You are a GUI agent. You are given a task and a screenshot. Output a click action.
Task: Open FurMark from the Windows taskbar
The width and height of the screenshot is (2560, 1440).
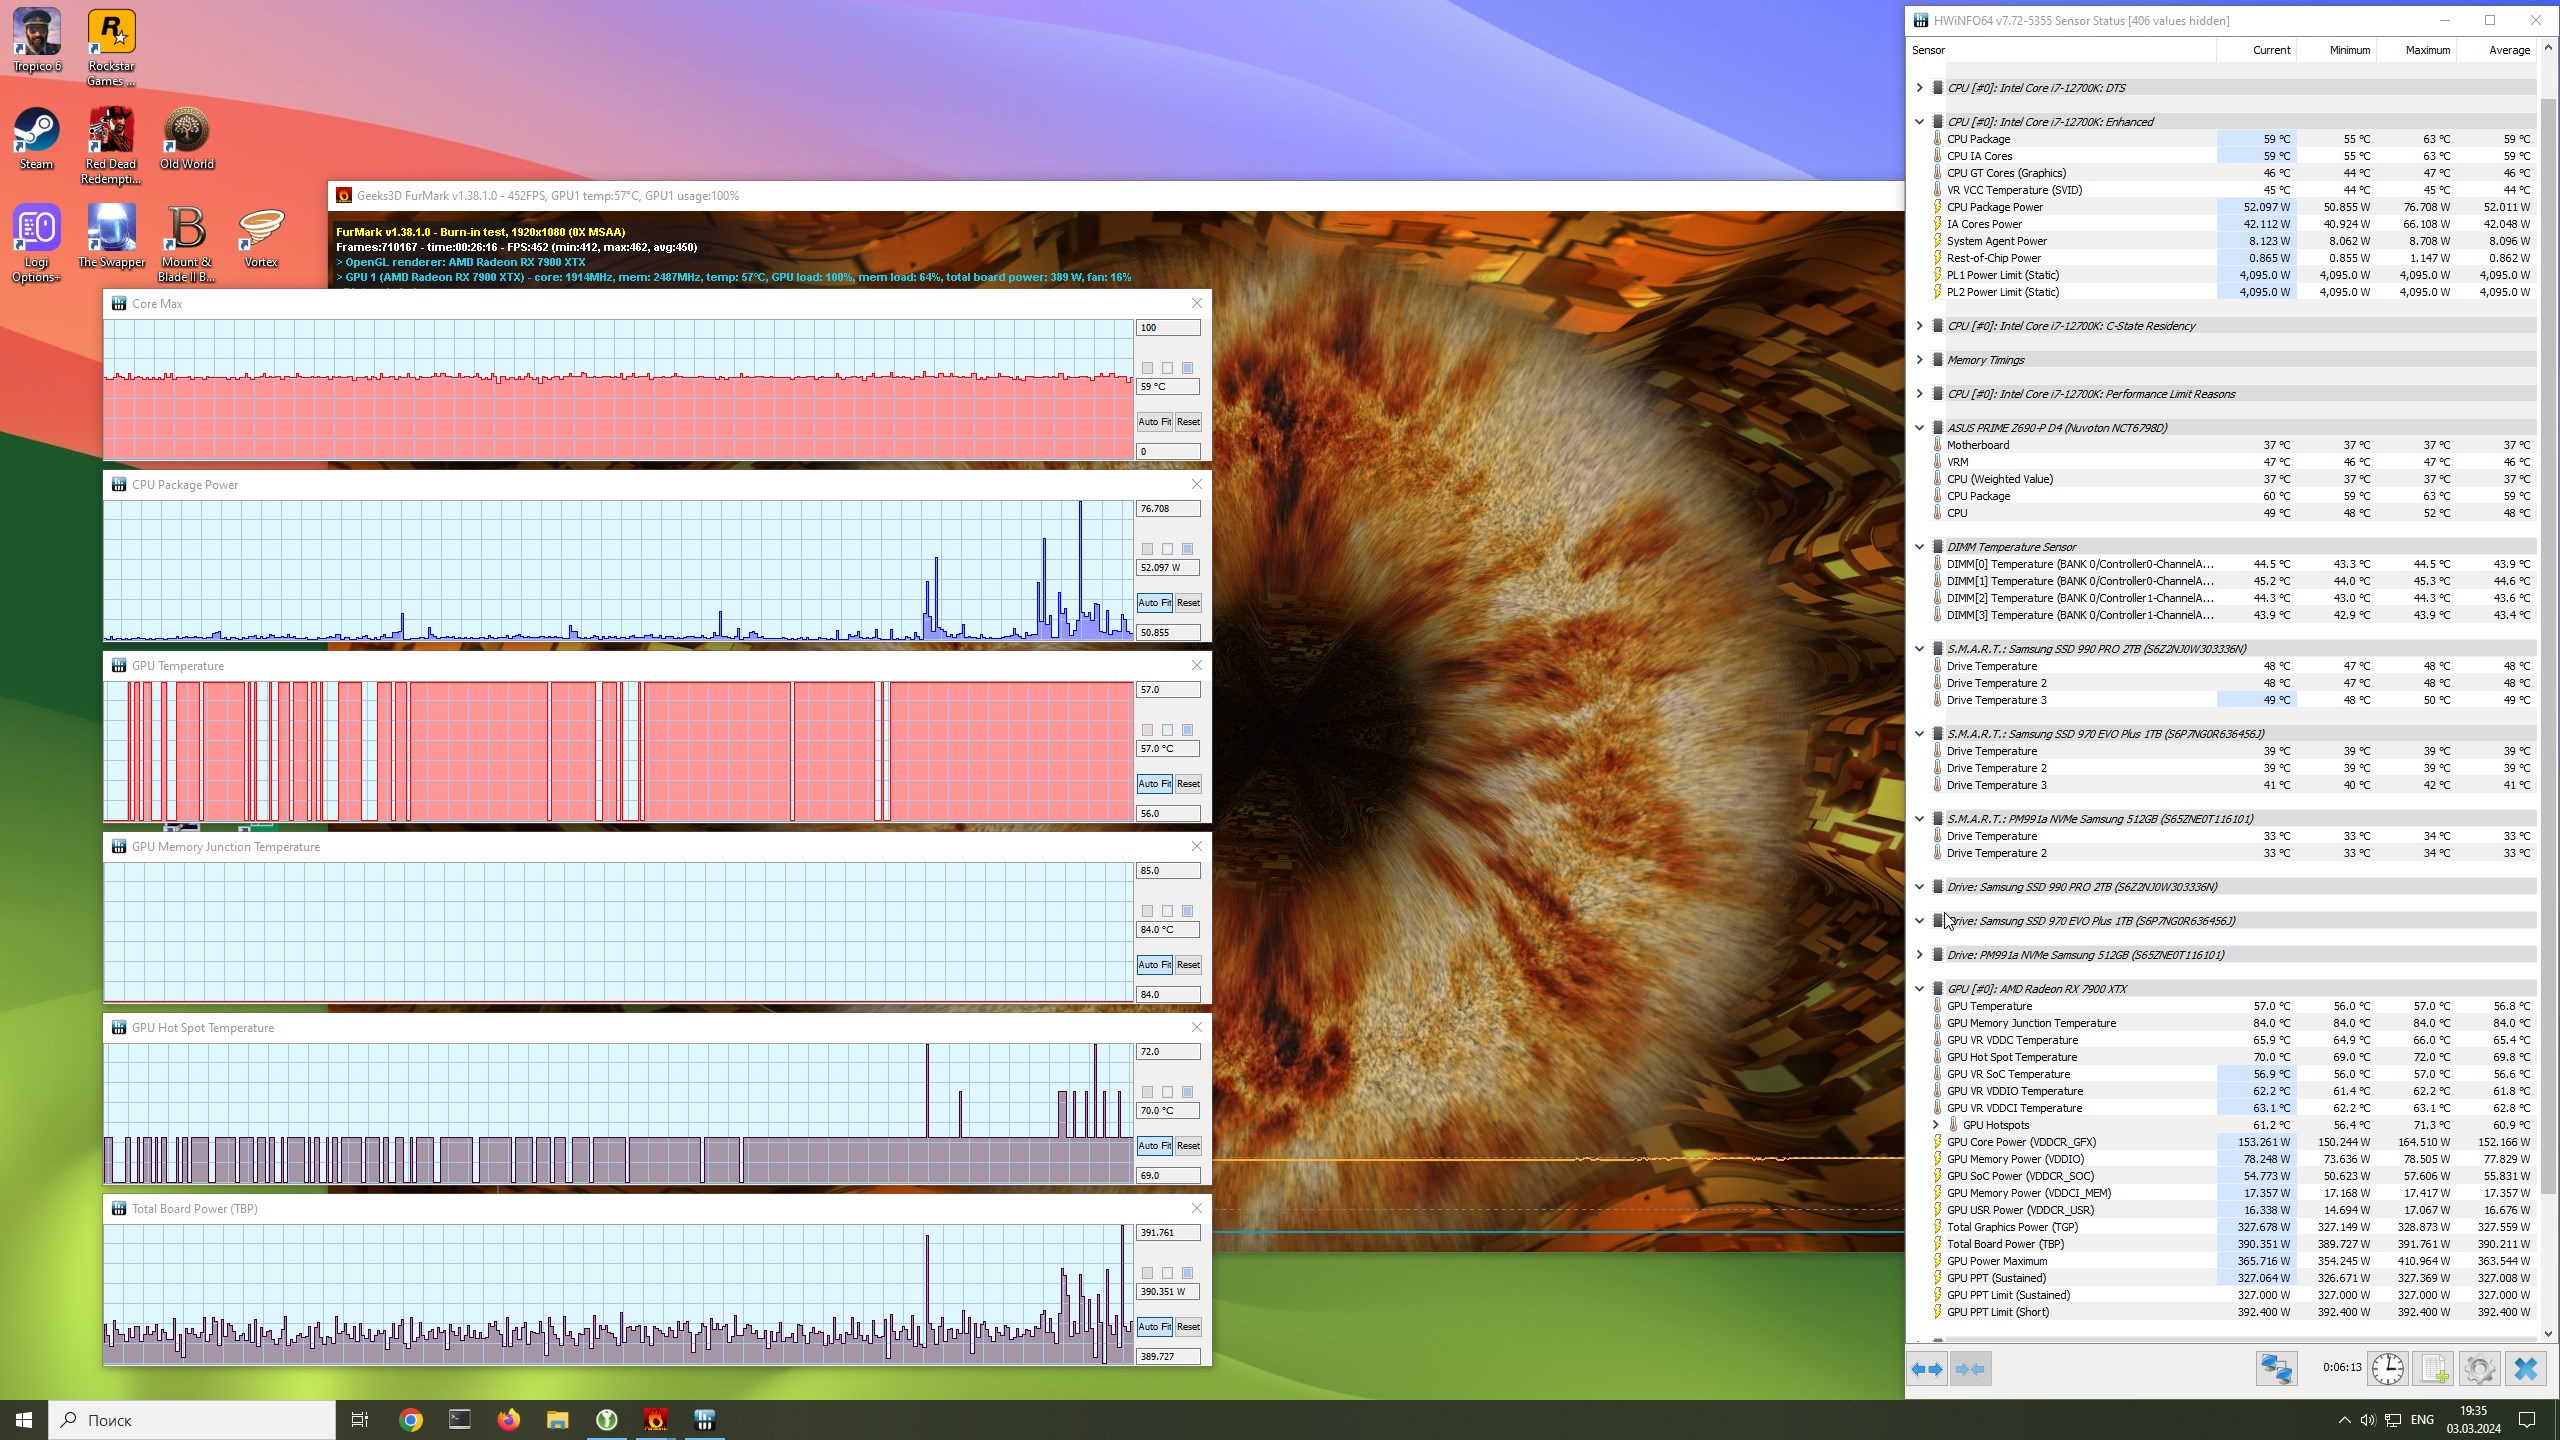click(x=655, y=1420)
